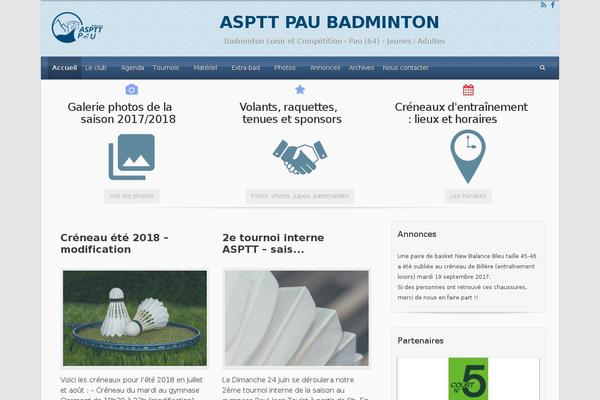Click the large photo gallery icon
The height and width of the screenshot is (400, 600).
[x=132, y=157]
